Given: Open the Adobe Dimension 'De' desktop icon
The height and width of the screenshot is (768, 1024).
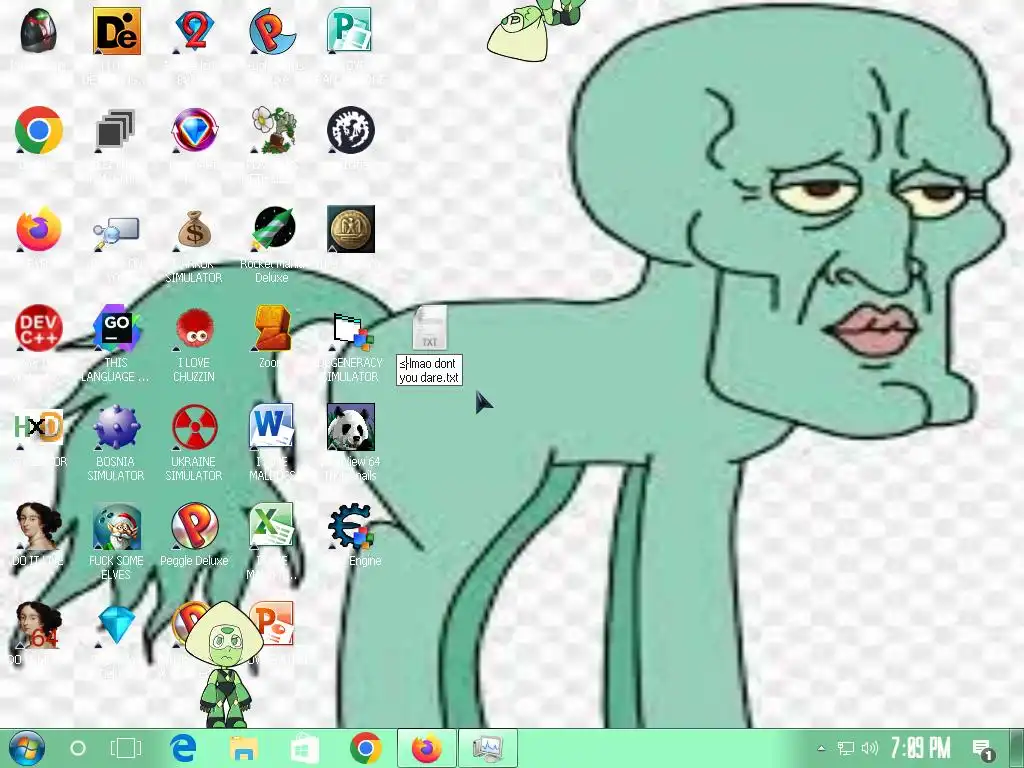Looking at the screenshot, I should pos(116,31).
